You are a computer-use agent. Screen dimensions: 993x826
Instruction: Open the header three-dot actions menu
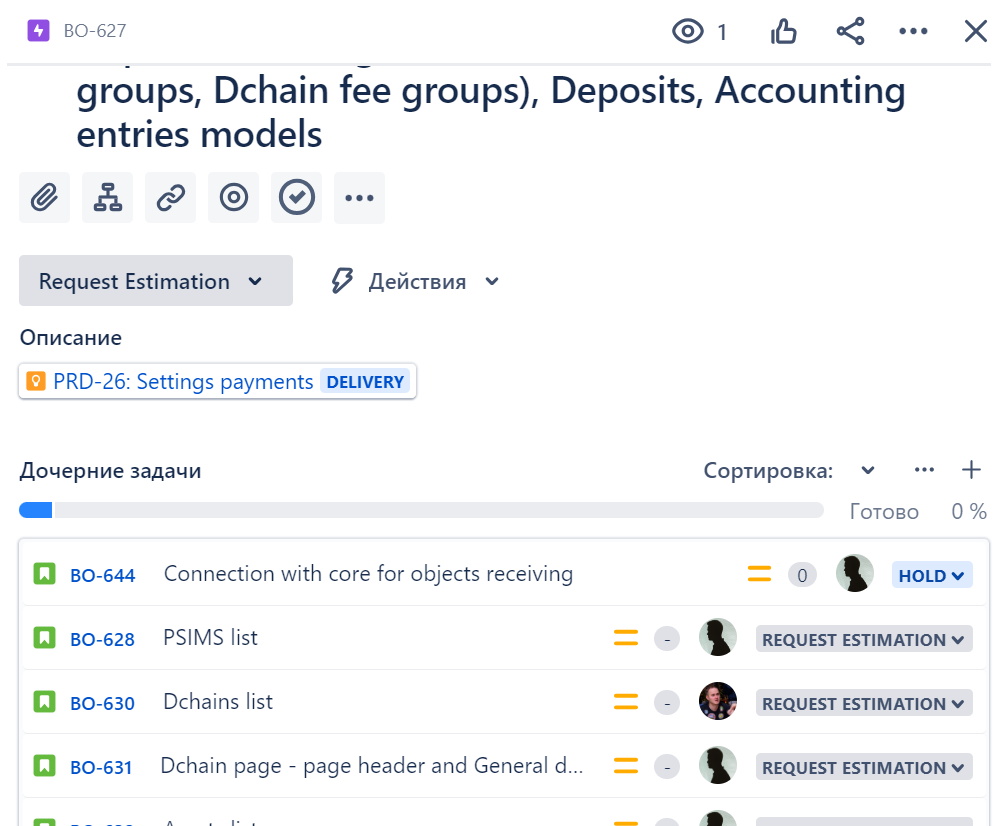[x=913, y=31]
